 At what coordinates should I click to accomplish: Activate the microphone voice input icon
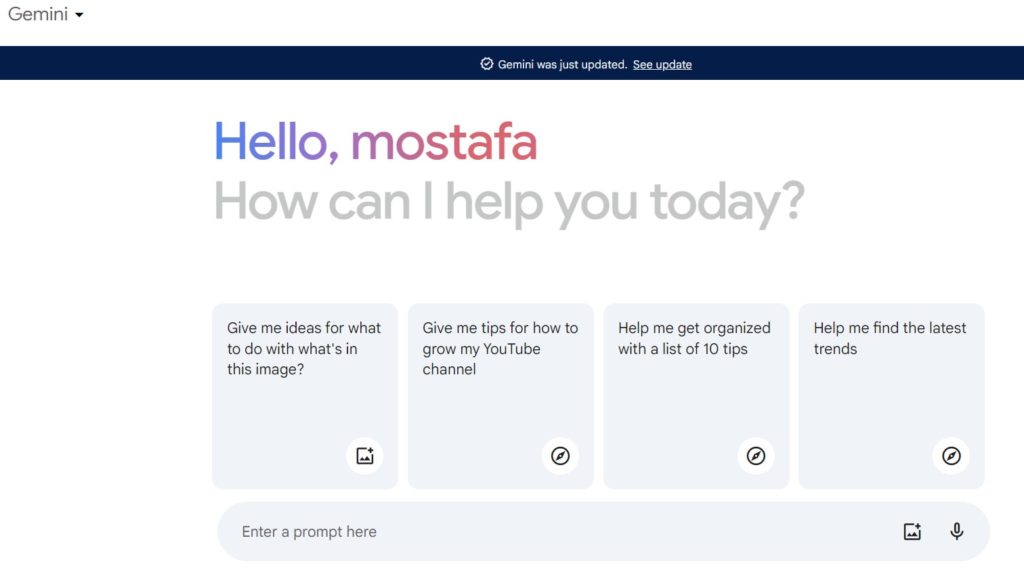pyautogui.click(x=957, y=532)
